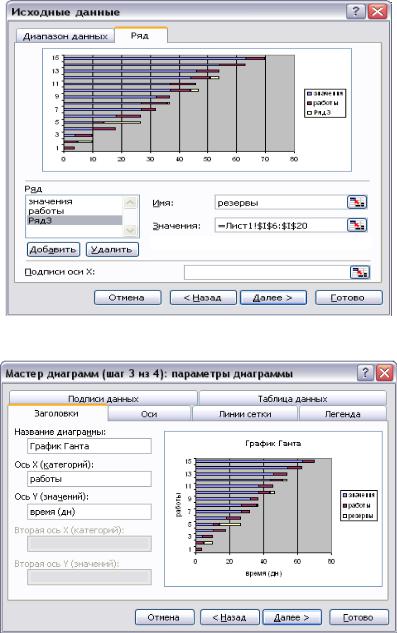The width and height of the screenshot is (397, 633).
Task: Click the Удалить button
Action: click(112, 249)
